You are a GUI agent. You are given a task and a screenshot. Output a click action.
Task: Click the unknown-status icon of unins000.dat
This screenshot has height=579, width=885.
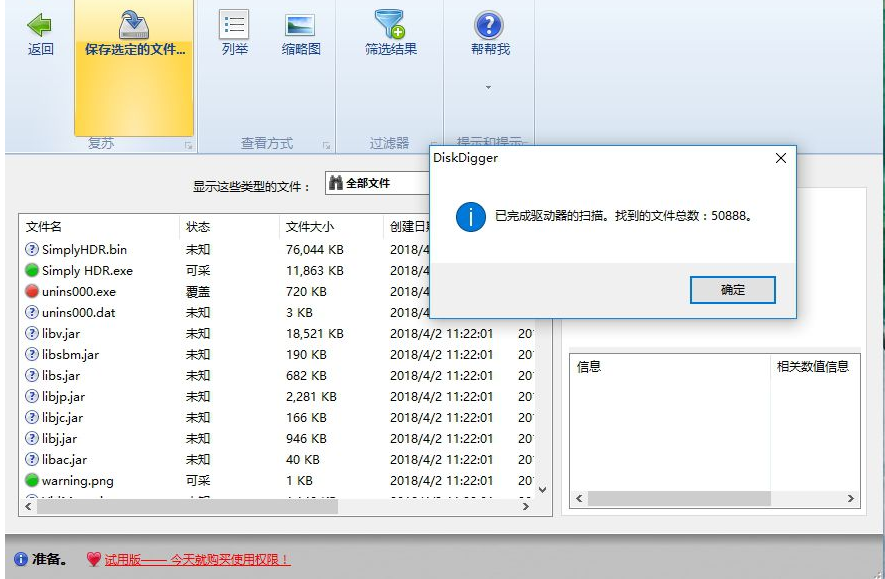pos(32,312)
